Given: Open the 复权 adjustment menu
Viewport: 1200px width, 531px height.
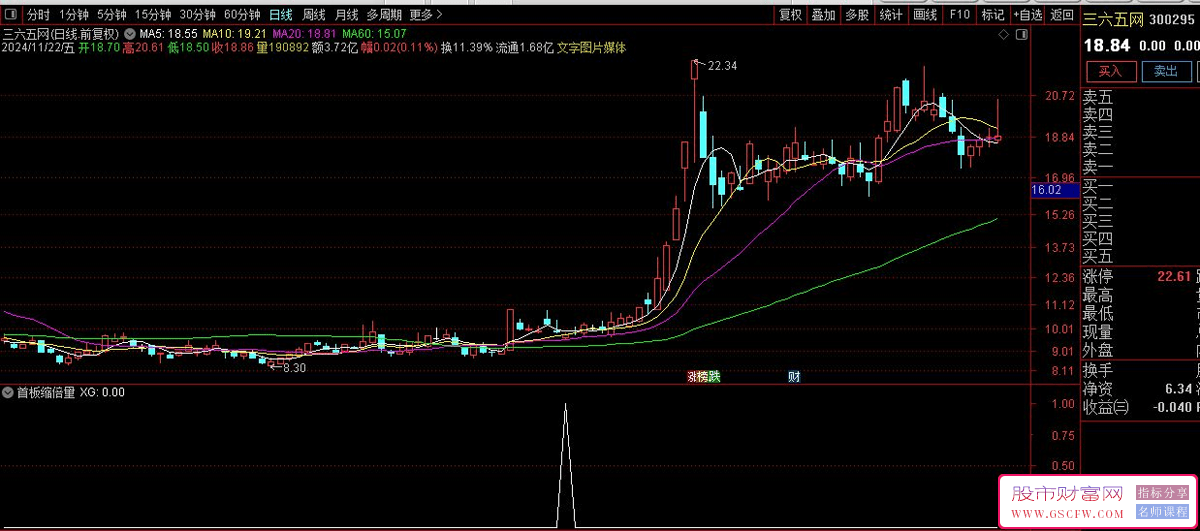Looking at the screenshot, I should coord(791,15).
